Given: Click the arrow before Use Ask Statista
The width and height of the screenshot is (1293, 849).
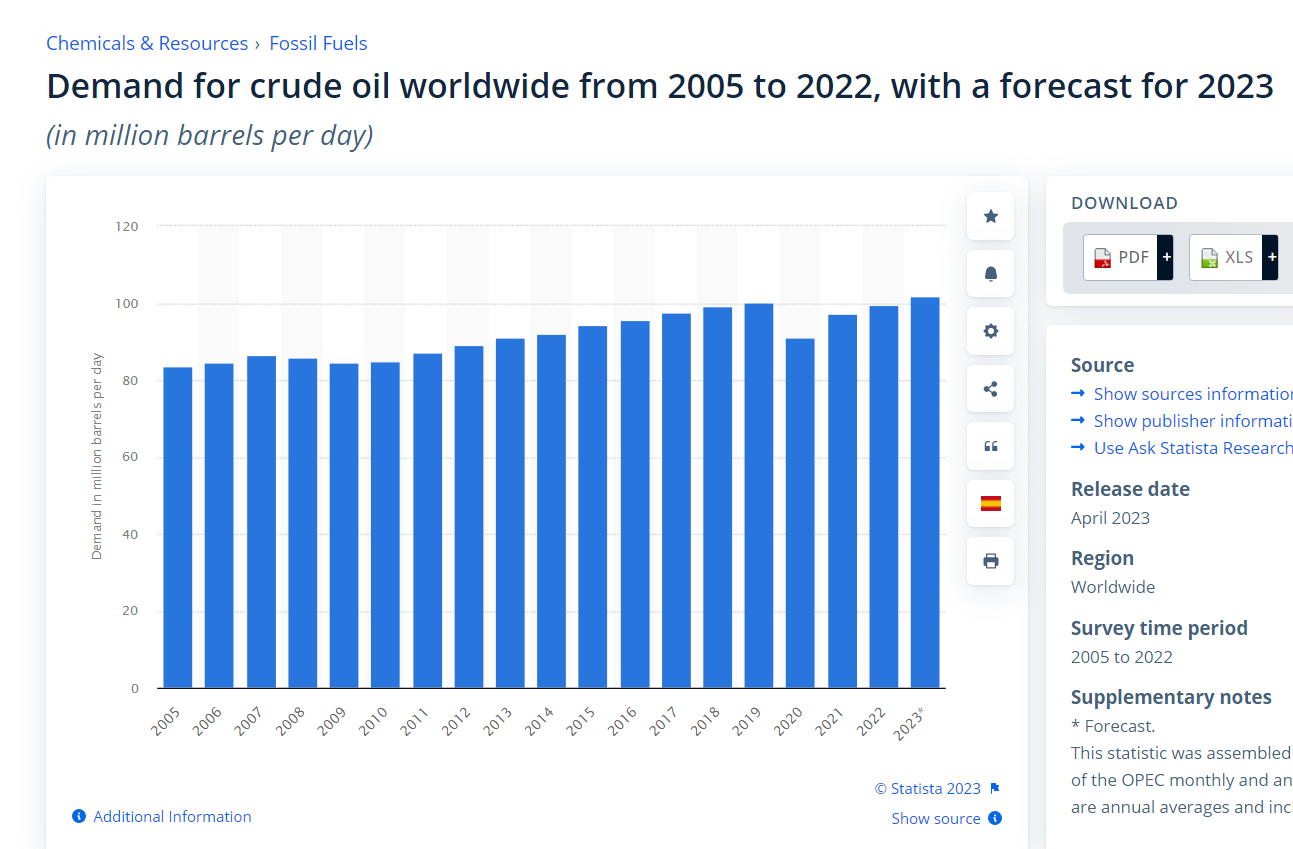Looking at the screenshot, I should (1078, 448).
